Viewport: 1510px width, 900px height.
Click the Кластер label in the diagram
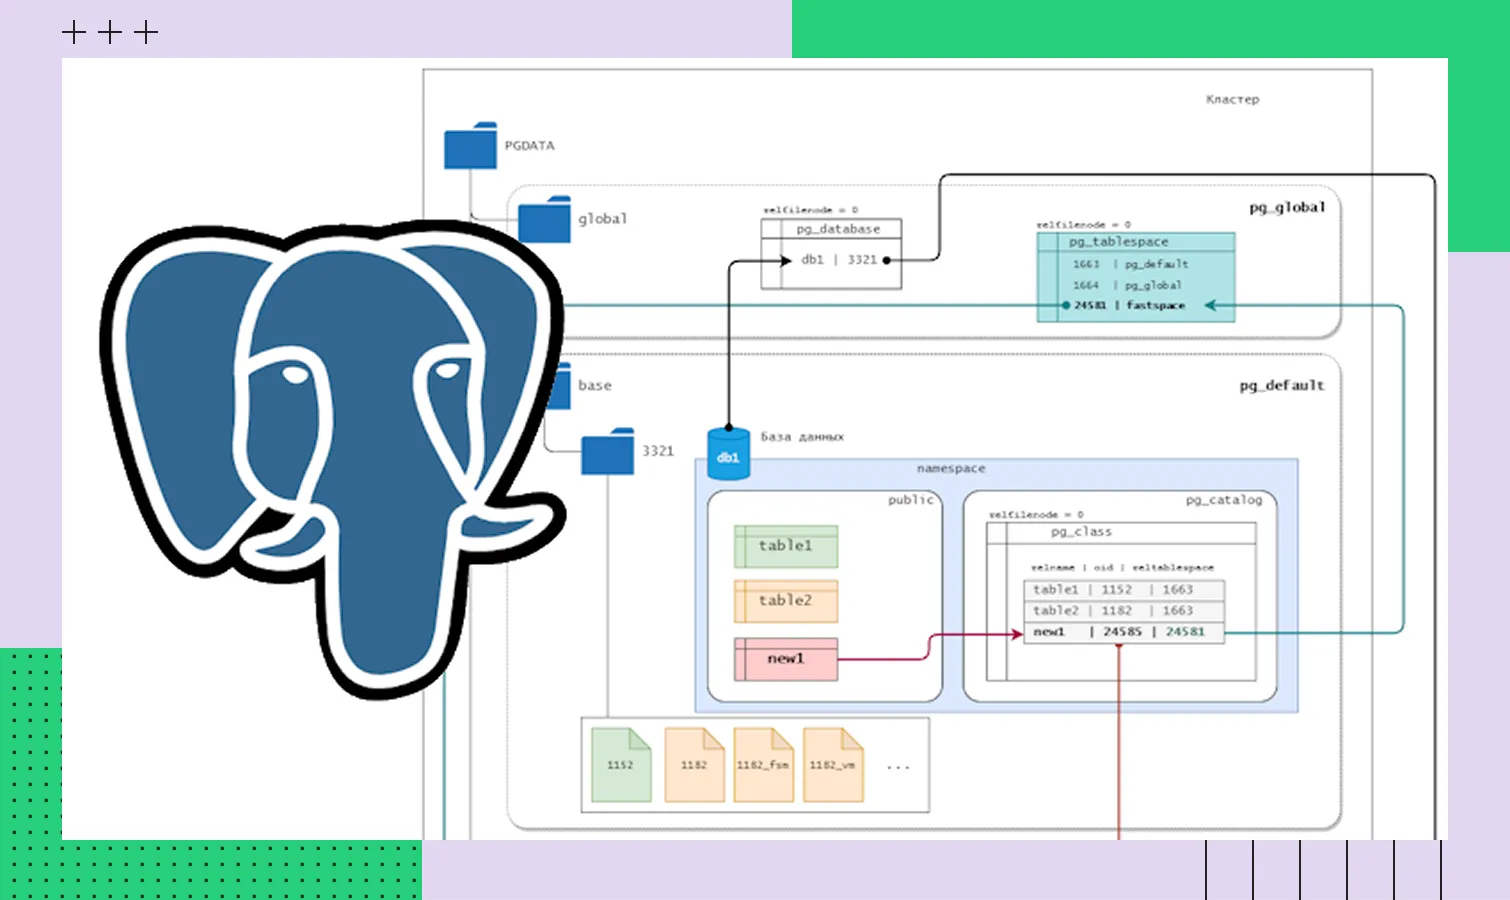1232,100
